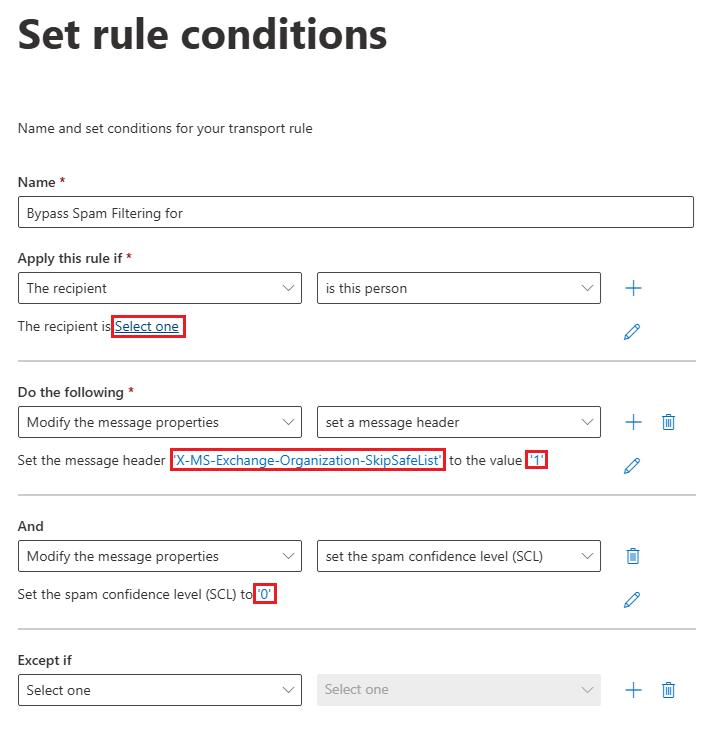The width and height of the screenshot is (712, 739).
Task: Expand the first 'Modify the message properties' dropdown under Do the following
Action: (x=160, y=422)
